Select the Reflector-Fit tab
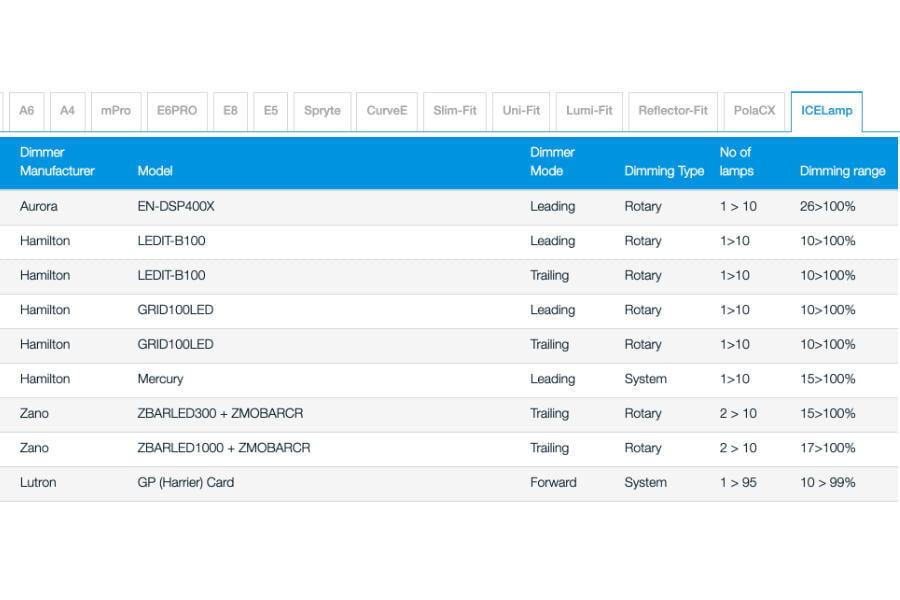Image resolution: width=900 pixels, height=600 pixels. tap(673, 111)
